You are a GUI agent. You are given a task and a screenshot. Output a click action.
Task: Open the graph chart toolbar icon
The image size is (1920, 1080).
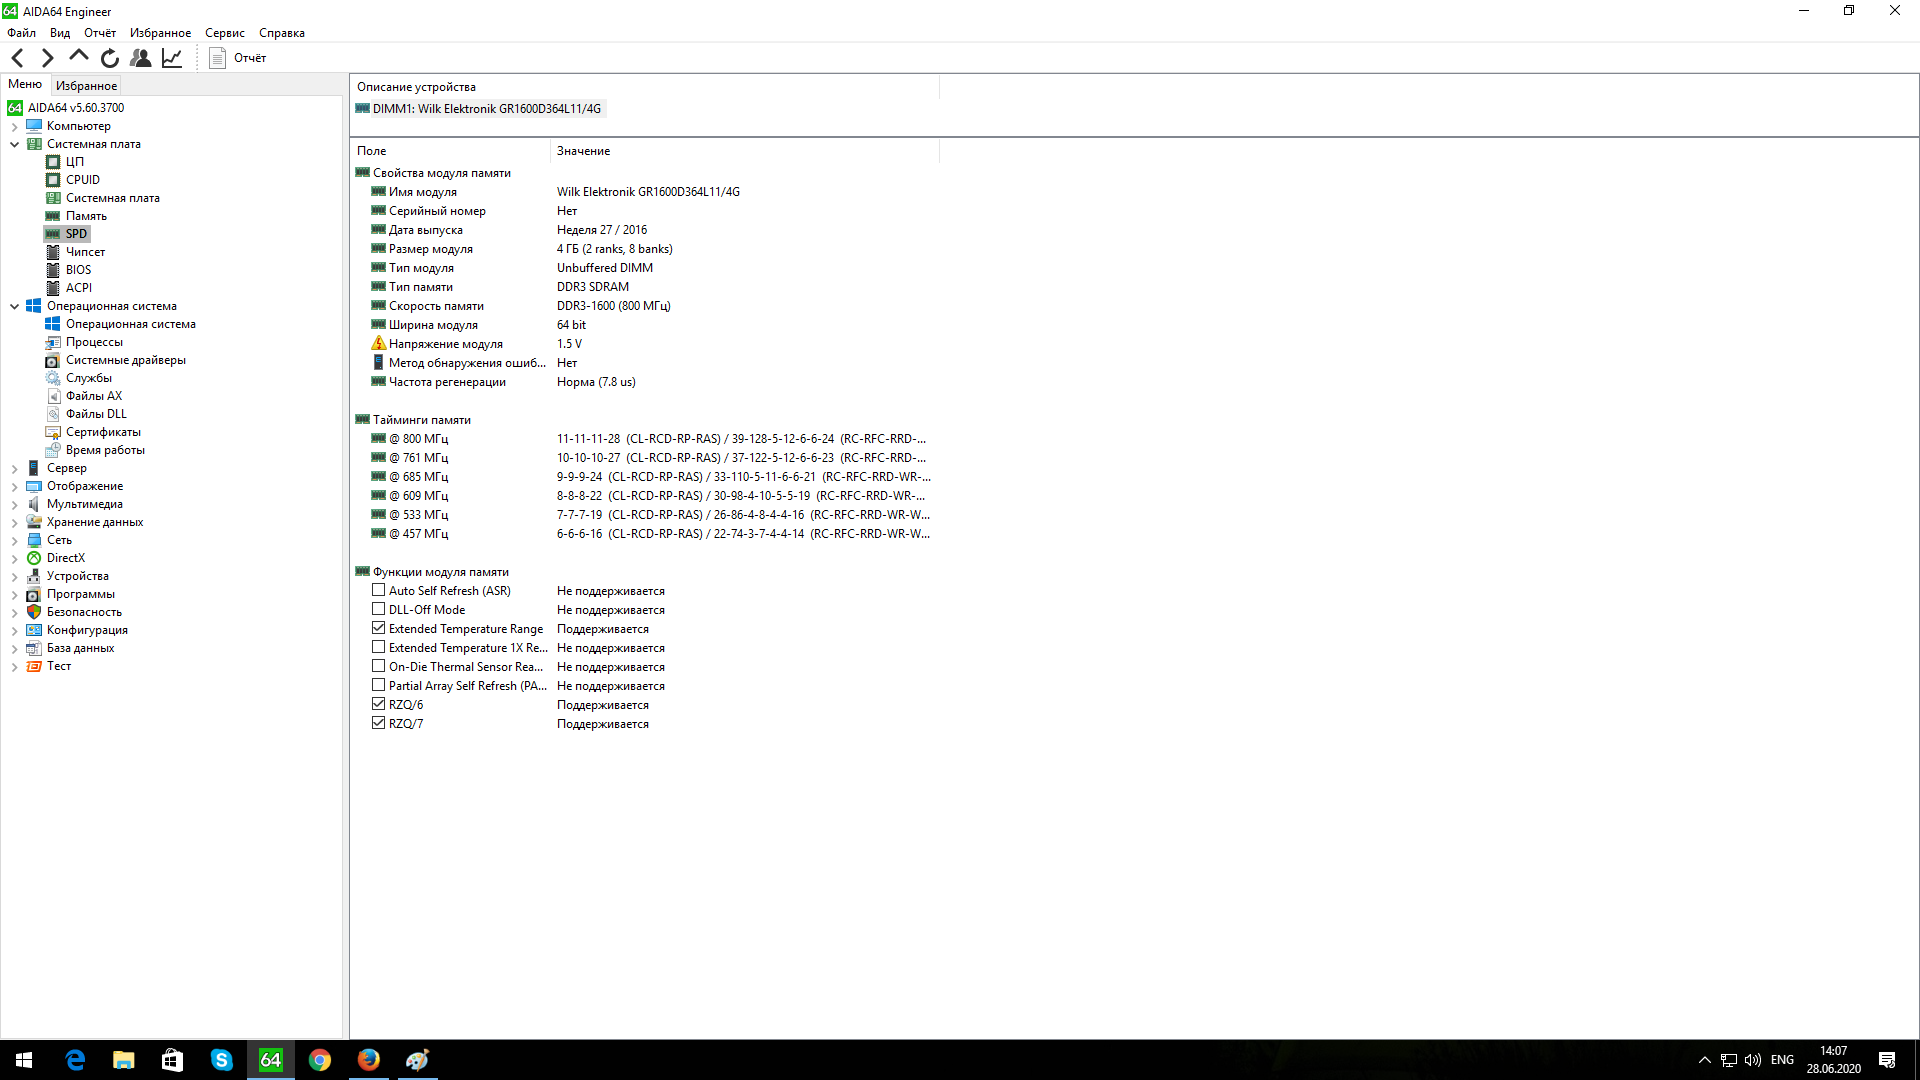[172, 58]
